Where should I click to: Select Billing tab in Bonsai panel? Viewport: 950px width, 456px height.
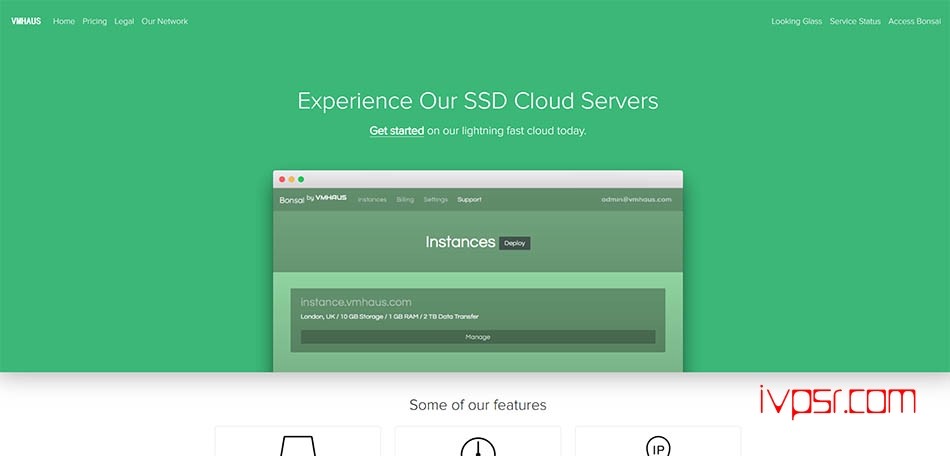pos(405,200)
